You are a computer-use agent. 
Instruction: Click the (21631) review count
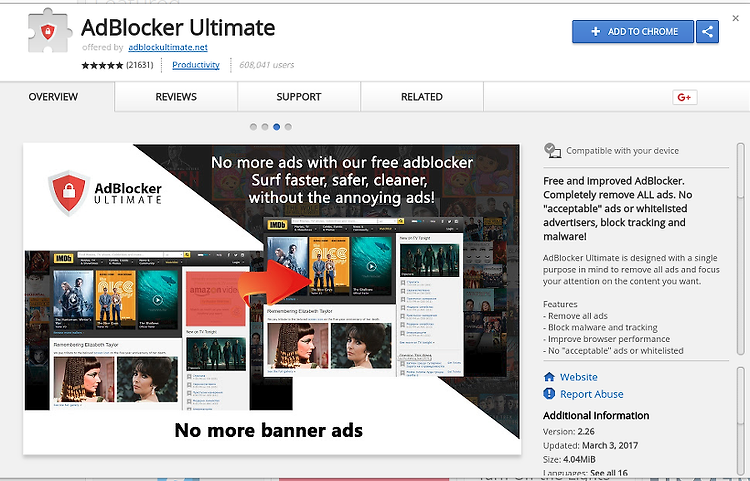tap(140, 65)
